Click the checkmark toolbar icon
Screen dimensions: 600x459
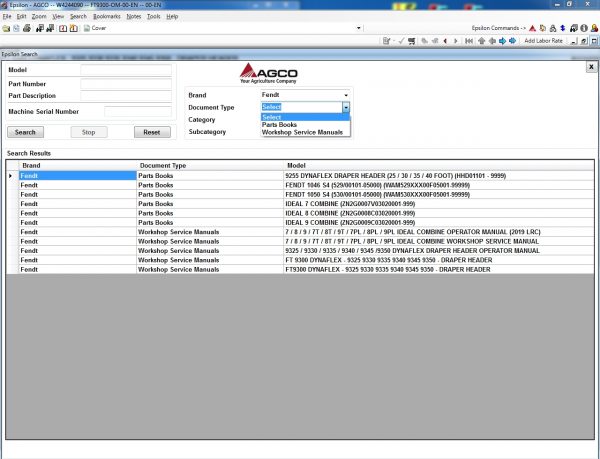click(401, 41)
